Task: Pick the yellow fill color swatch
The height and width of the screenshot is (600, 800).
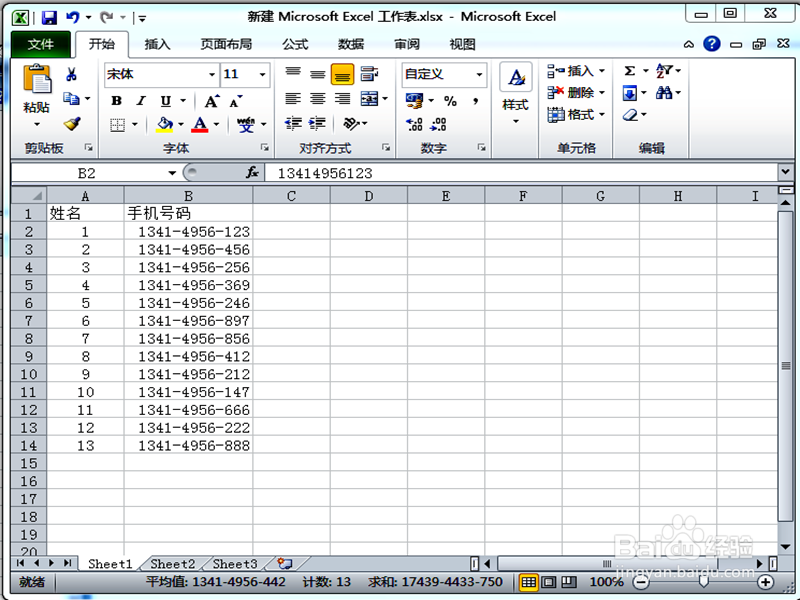Action: pyautogui.click(x=164, y=124)
